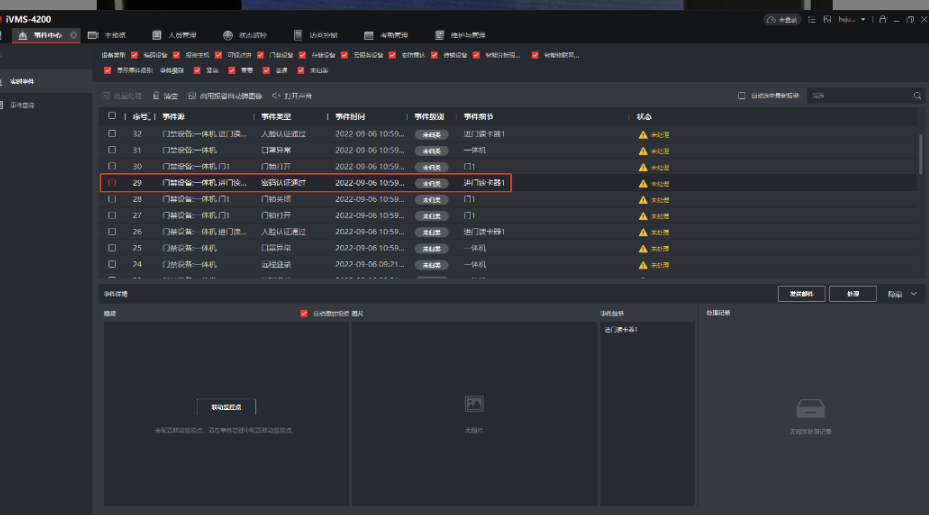The width and height of the screenshot is (929, 515).
Task: Click the main view monitor icon in top navigation
Action: pos(93,35)
